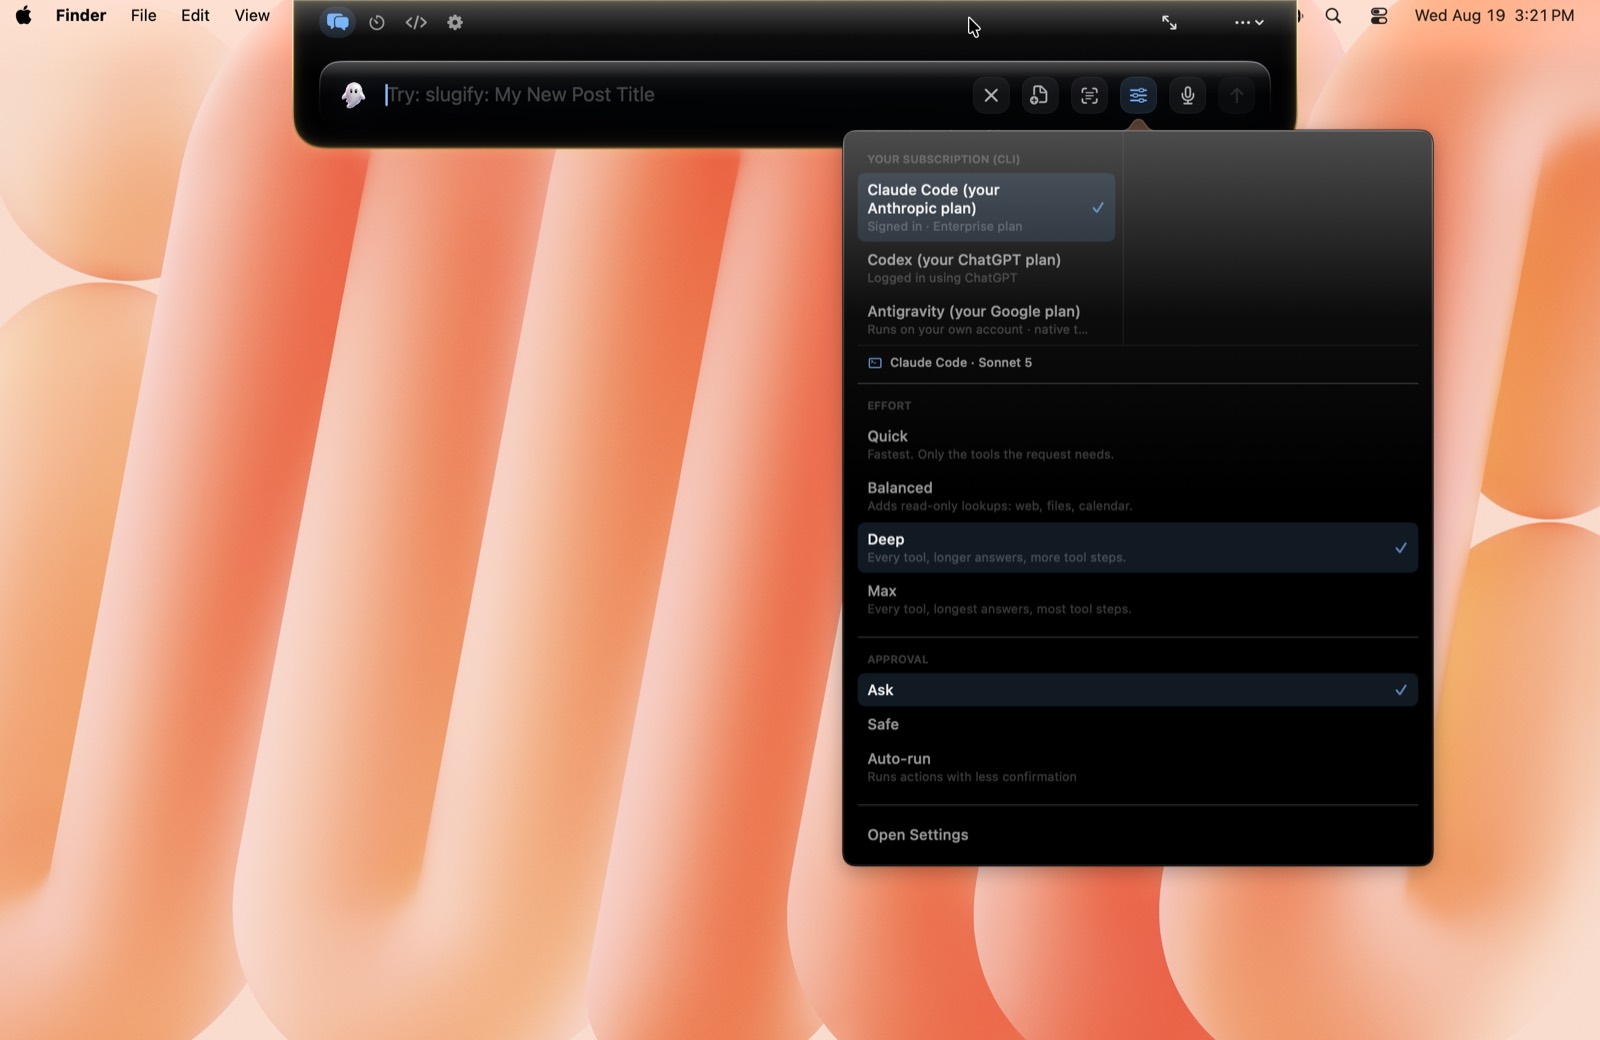The height and width of the screenshot is (1040, 1600).
Task: Set approval to Ask
Action: tap(1138, 690)
